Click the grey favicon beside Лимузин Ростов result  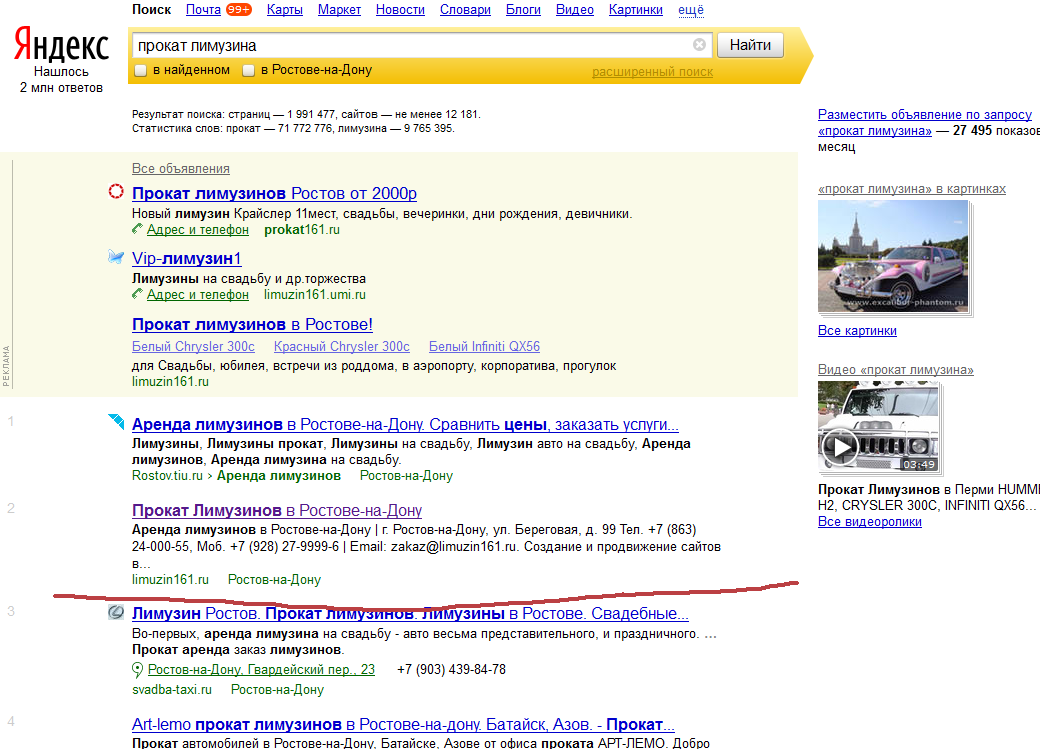(116, 612)
